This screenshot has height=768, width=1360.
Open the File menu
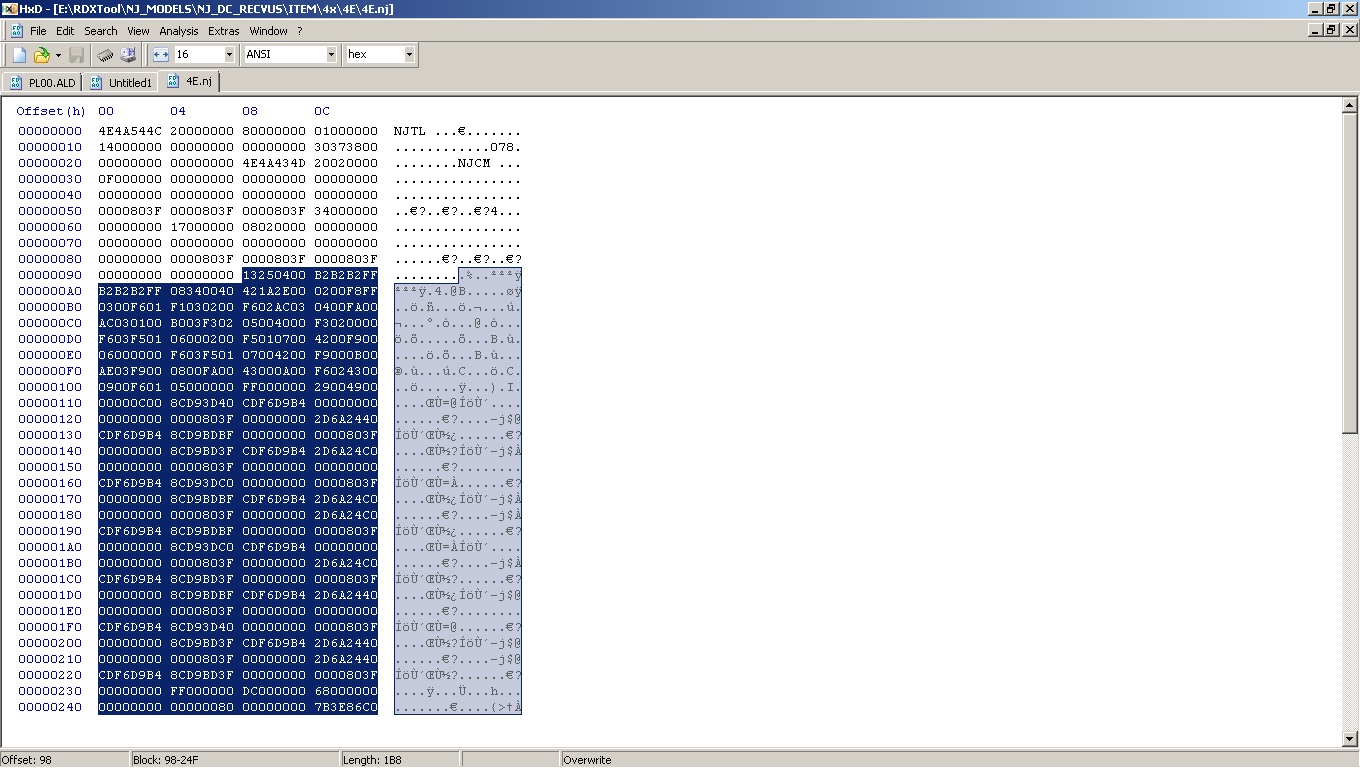point(38,31)
